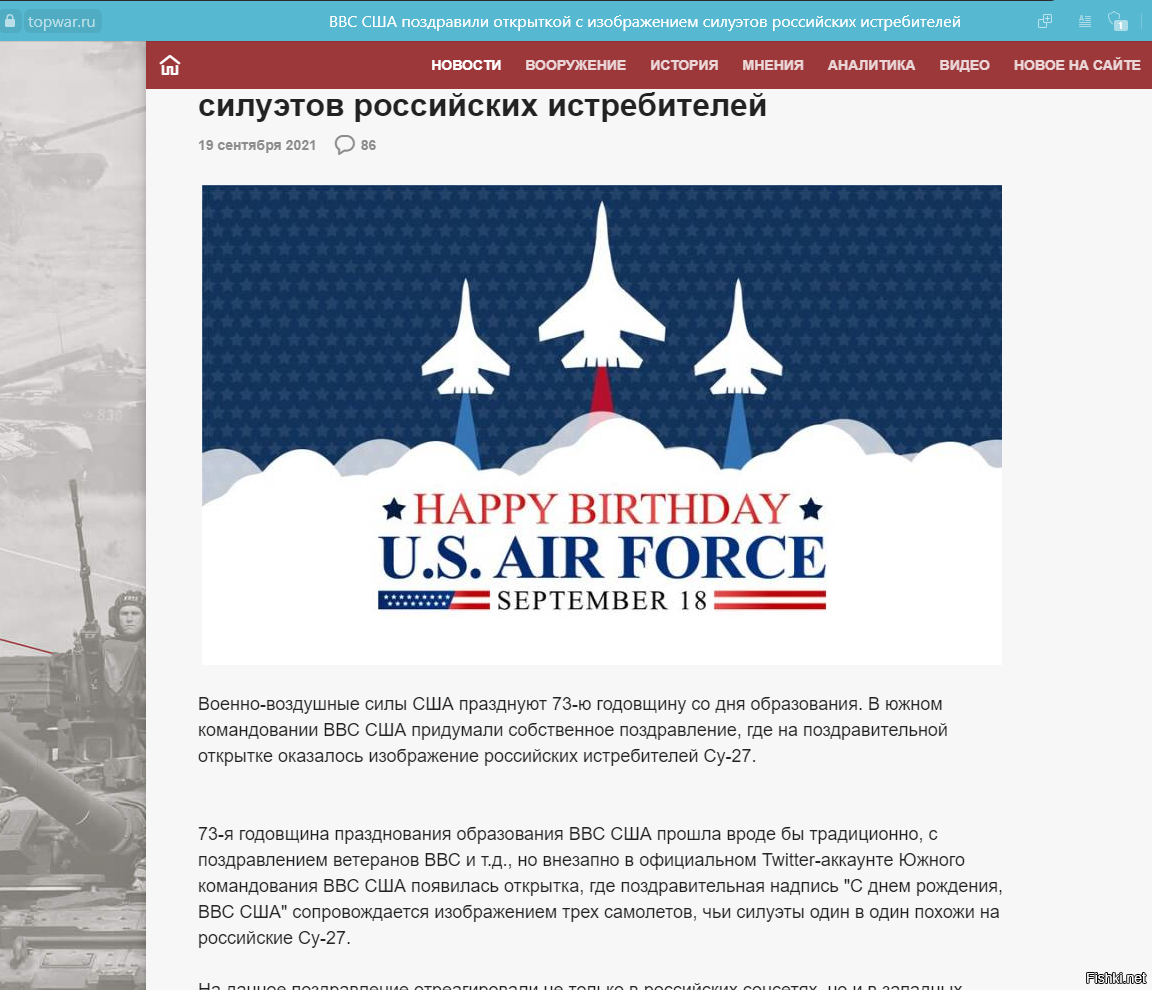Open the 86 comments count link

368,145
